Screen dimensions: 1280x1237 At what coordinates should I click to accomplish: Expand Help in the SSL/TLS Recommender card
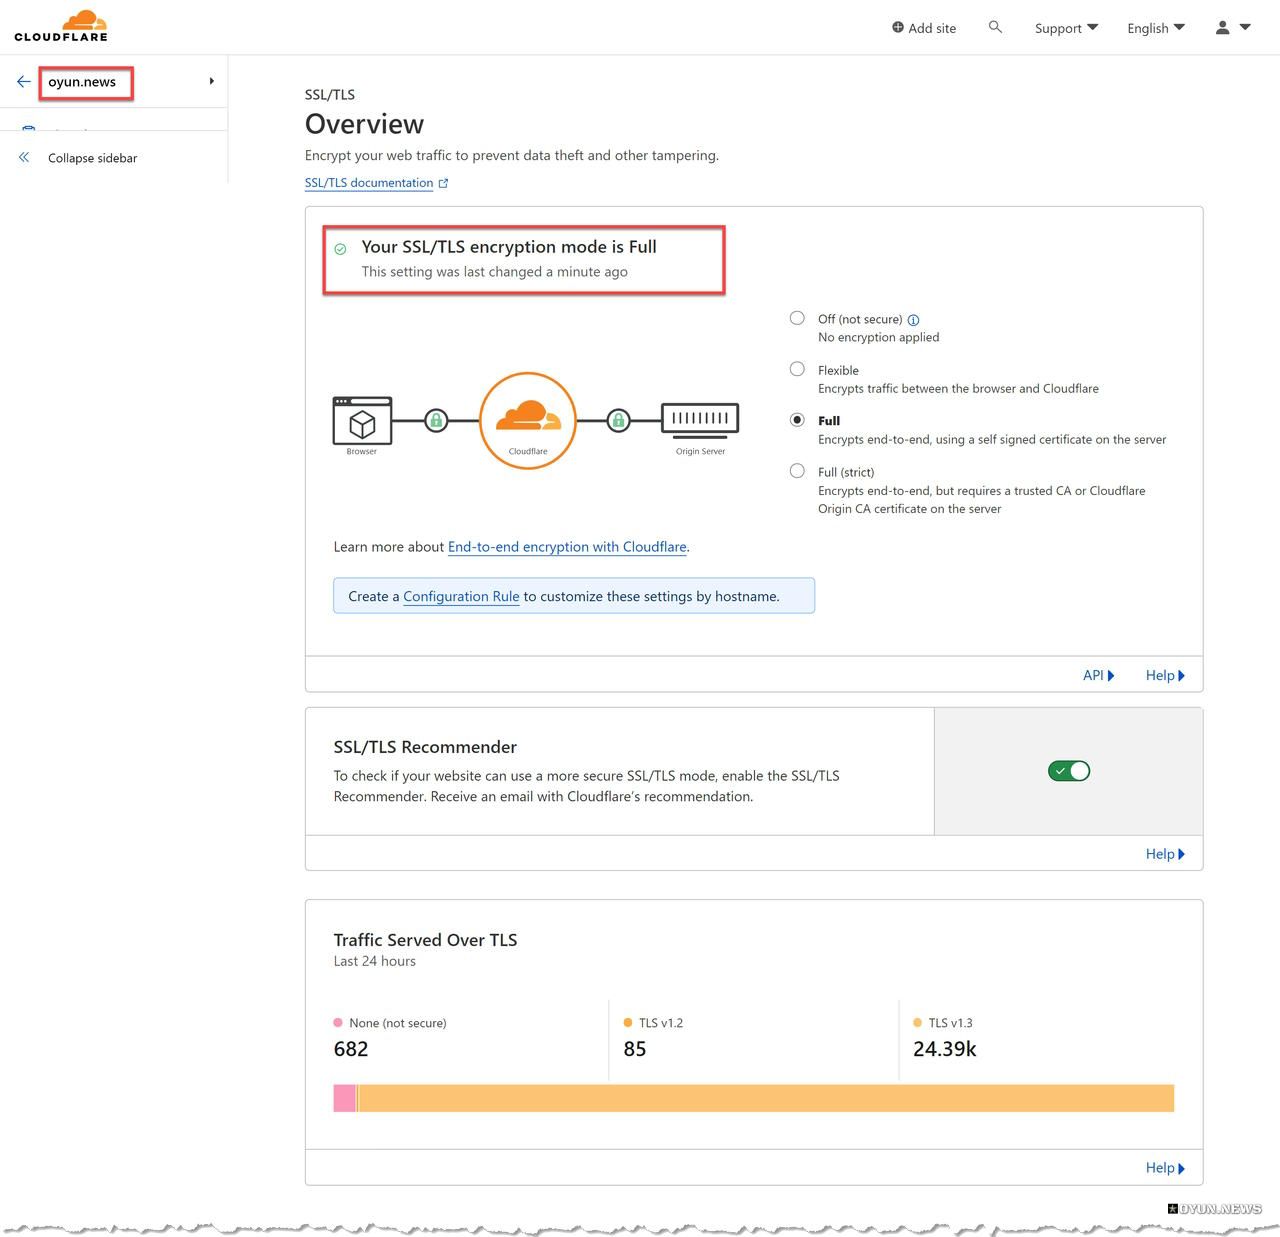pos(1165,854)
